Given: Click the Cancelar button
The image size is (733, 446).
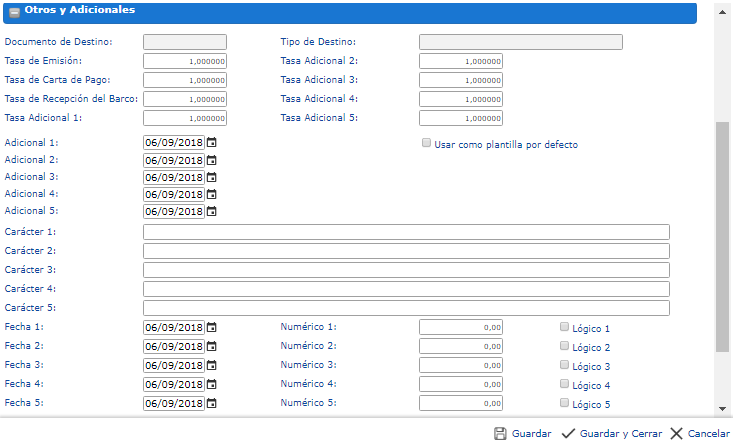Looking at the screenshot, I should pos(700,434).
